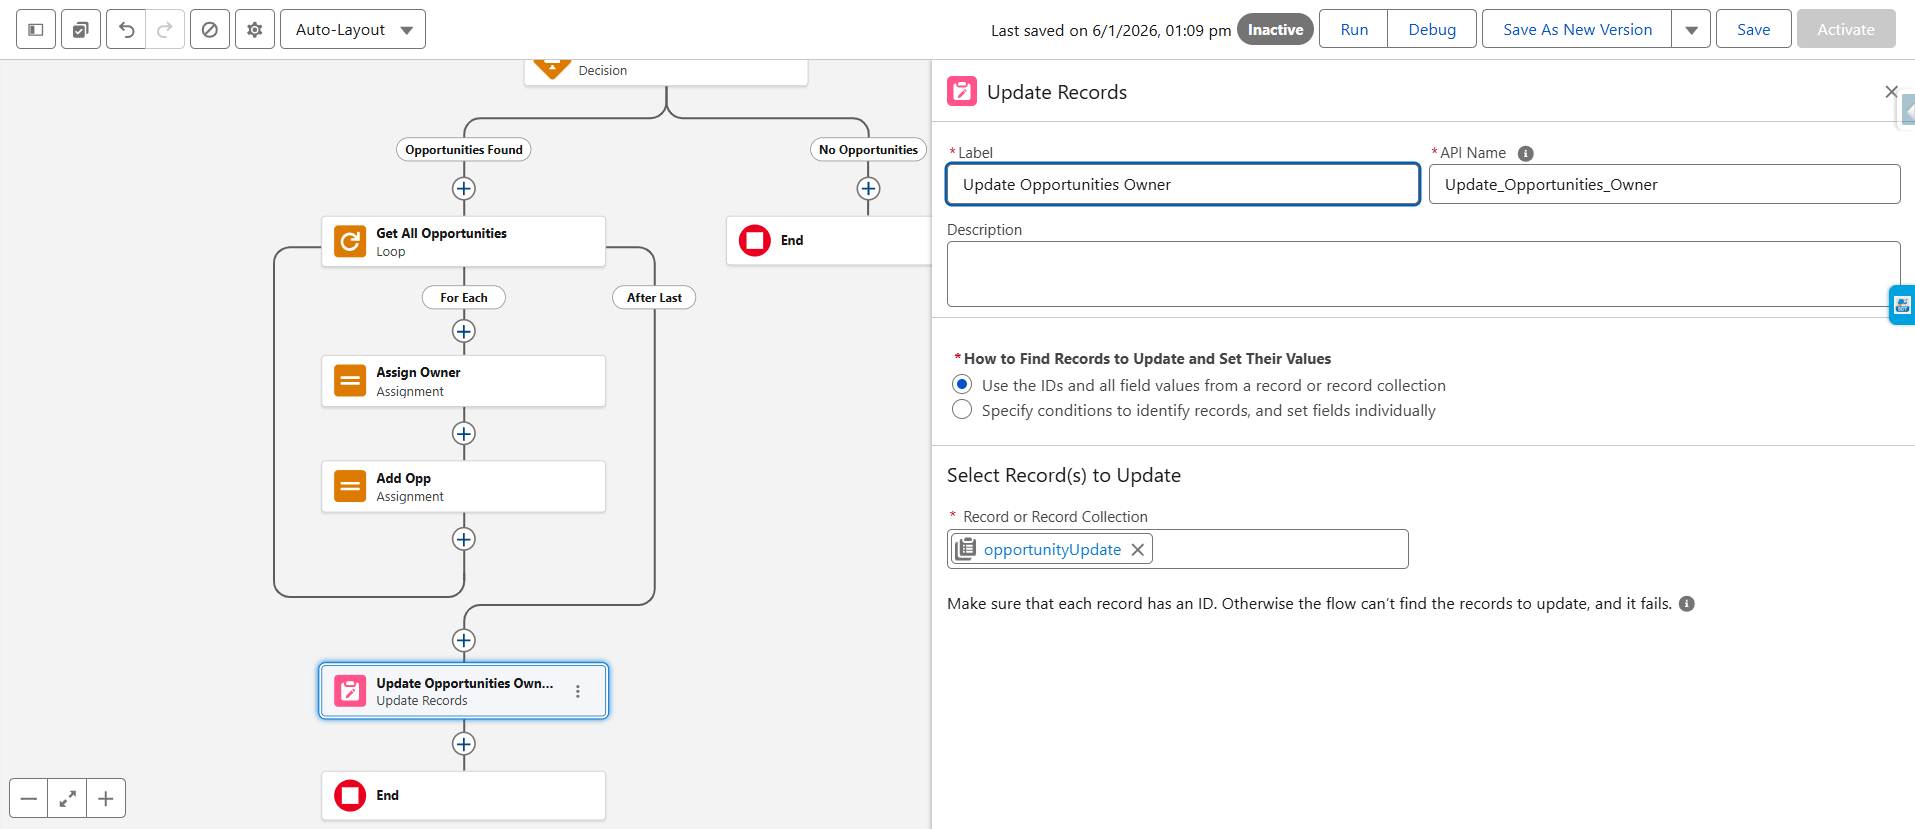The width and height of the screenshot is (1915, 829).
Task: Click the Save button
Action: click(x=1753, y=30)
